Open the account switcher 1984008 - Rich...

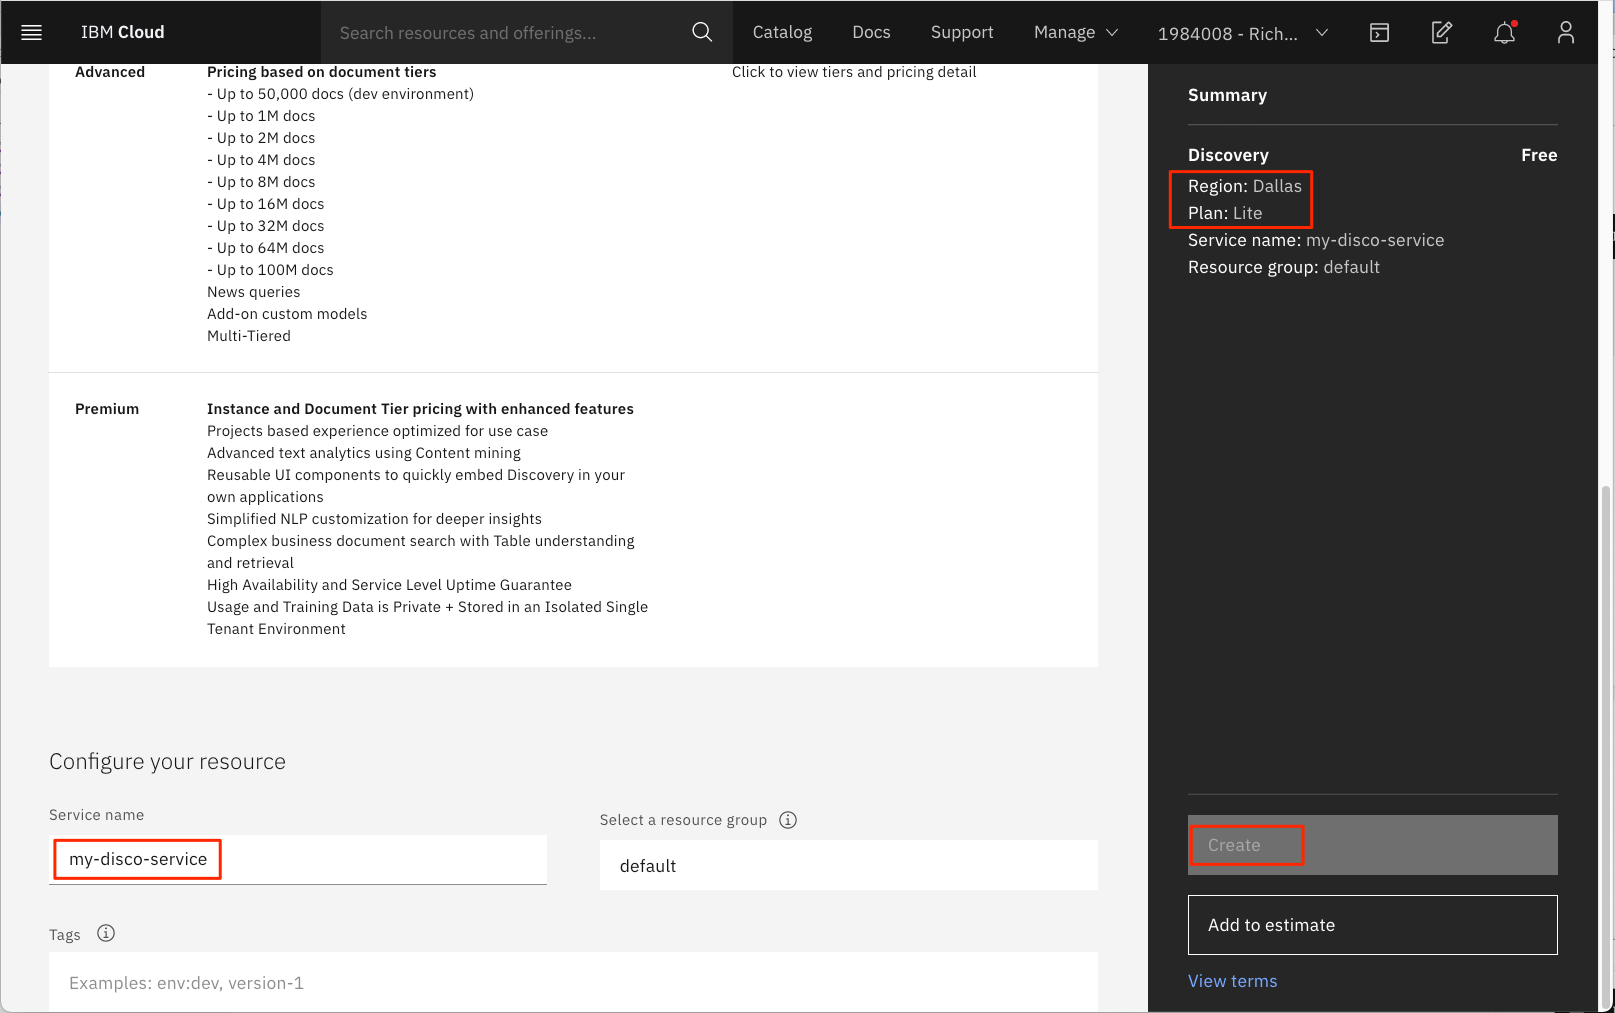(x=1243, y=33)
